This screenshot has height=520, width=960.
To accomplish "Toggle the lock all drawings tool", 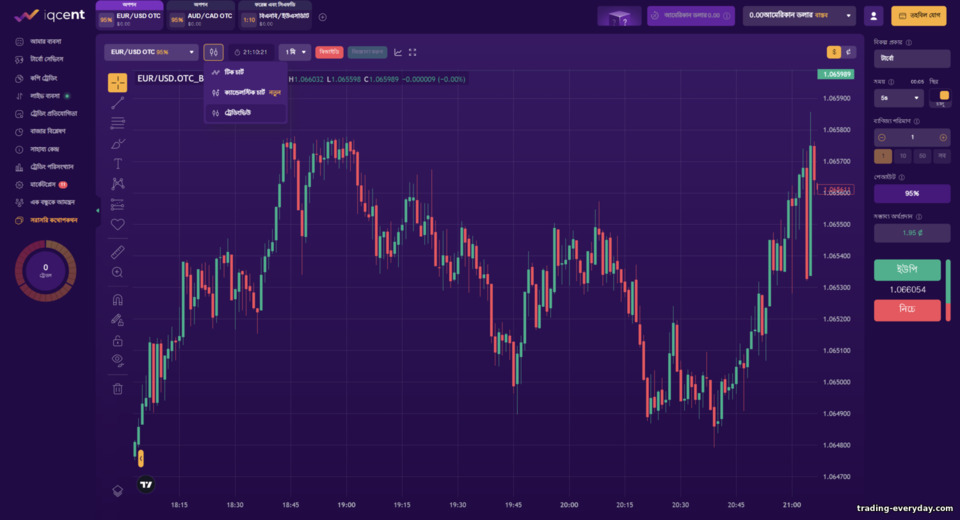I will tap(118, 341).
